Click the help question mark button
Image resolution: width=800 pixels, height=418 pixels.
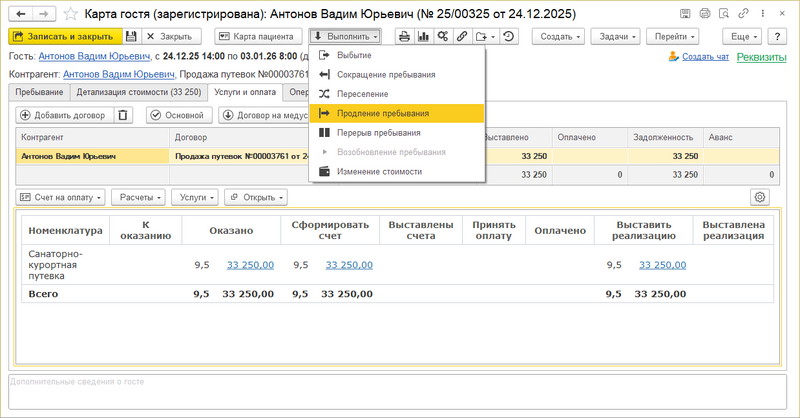(780, 36)
